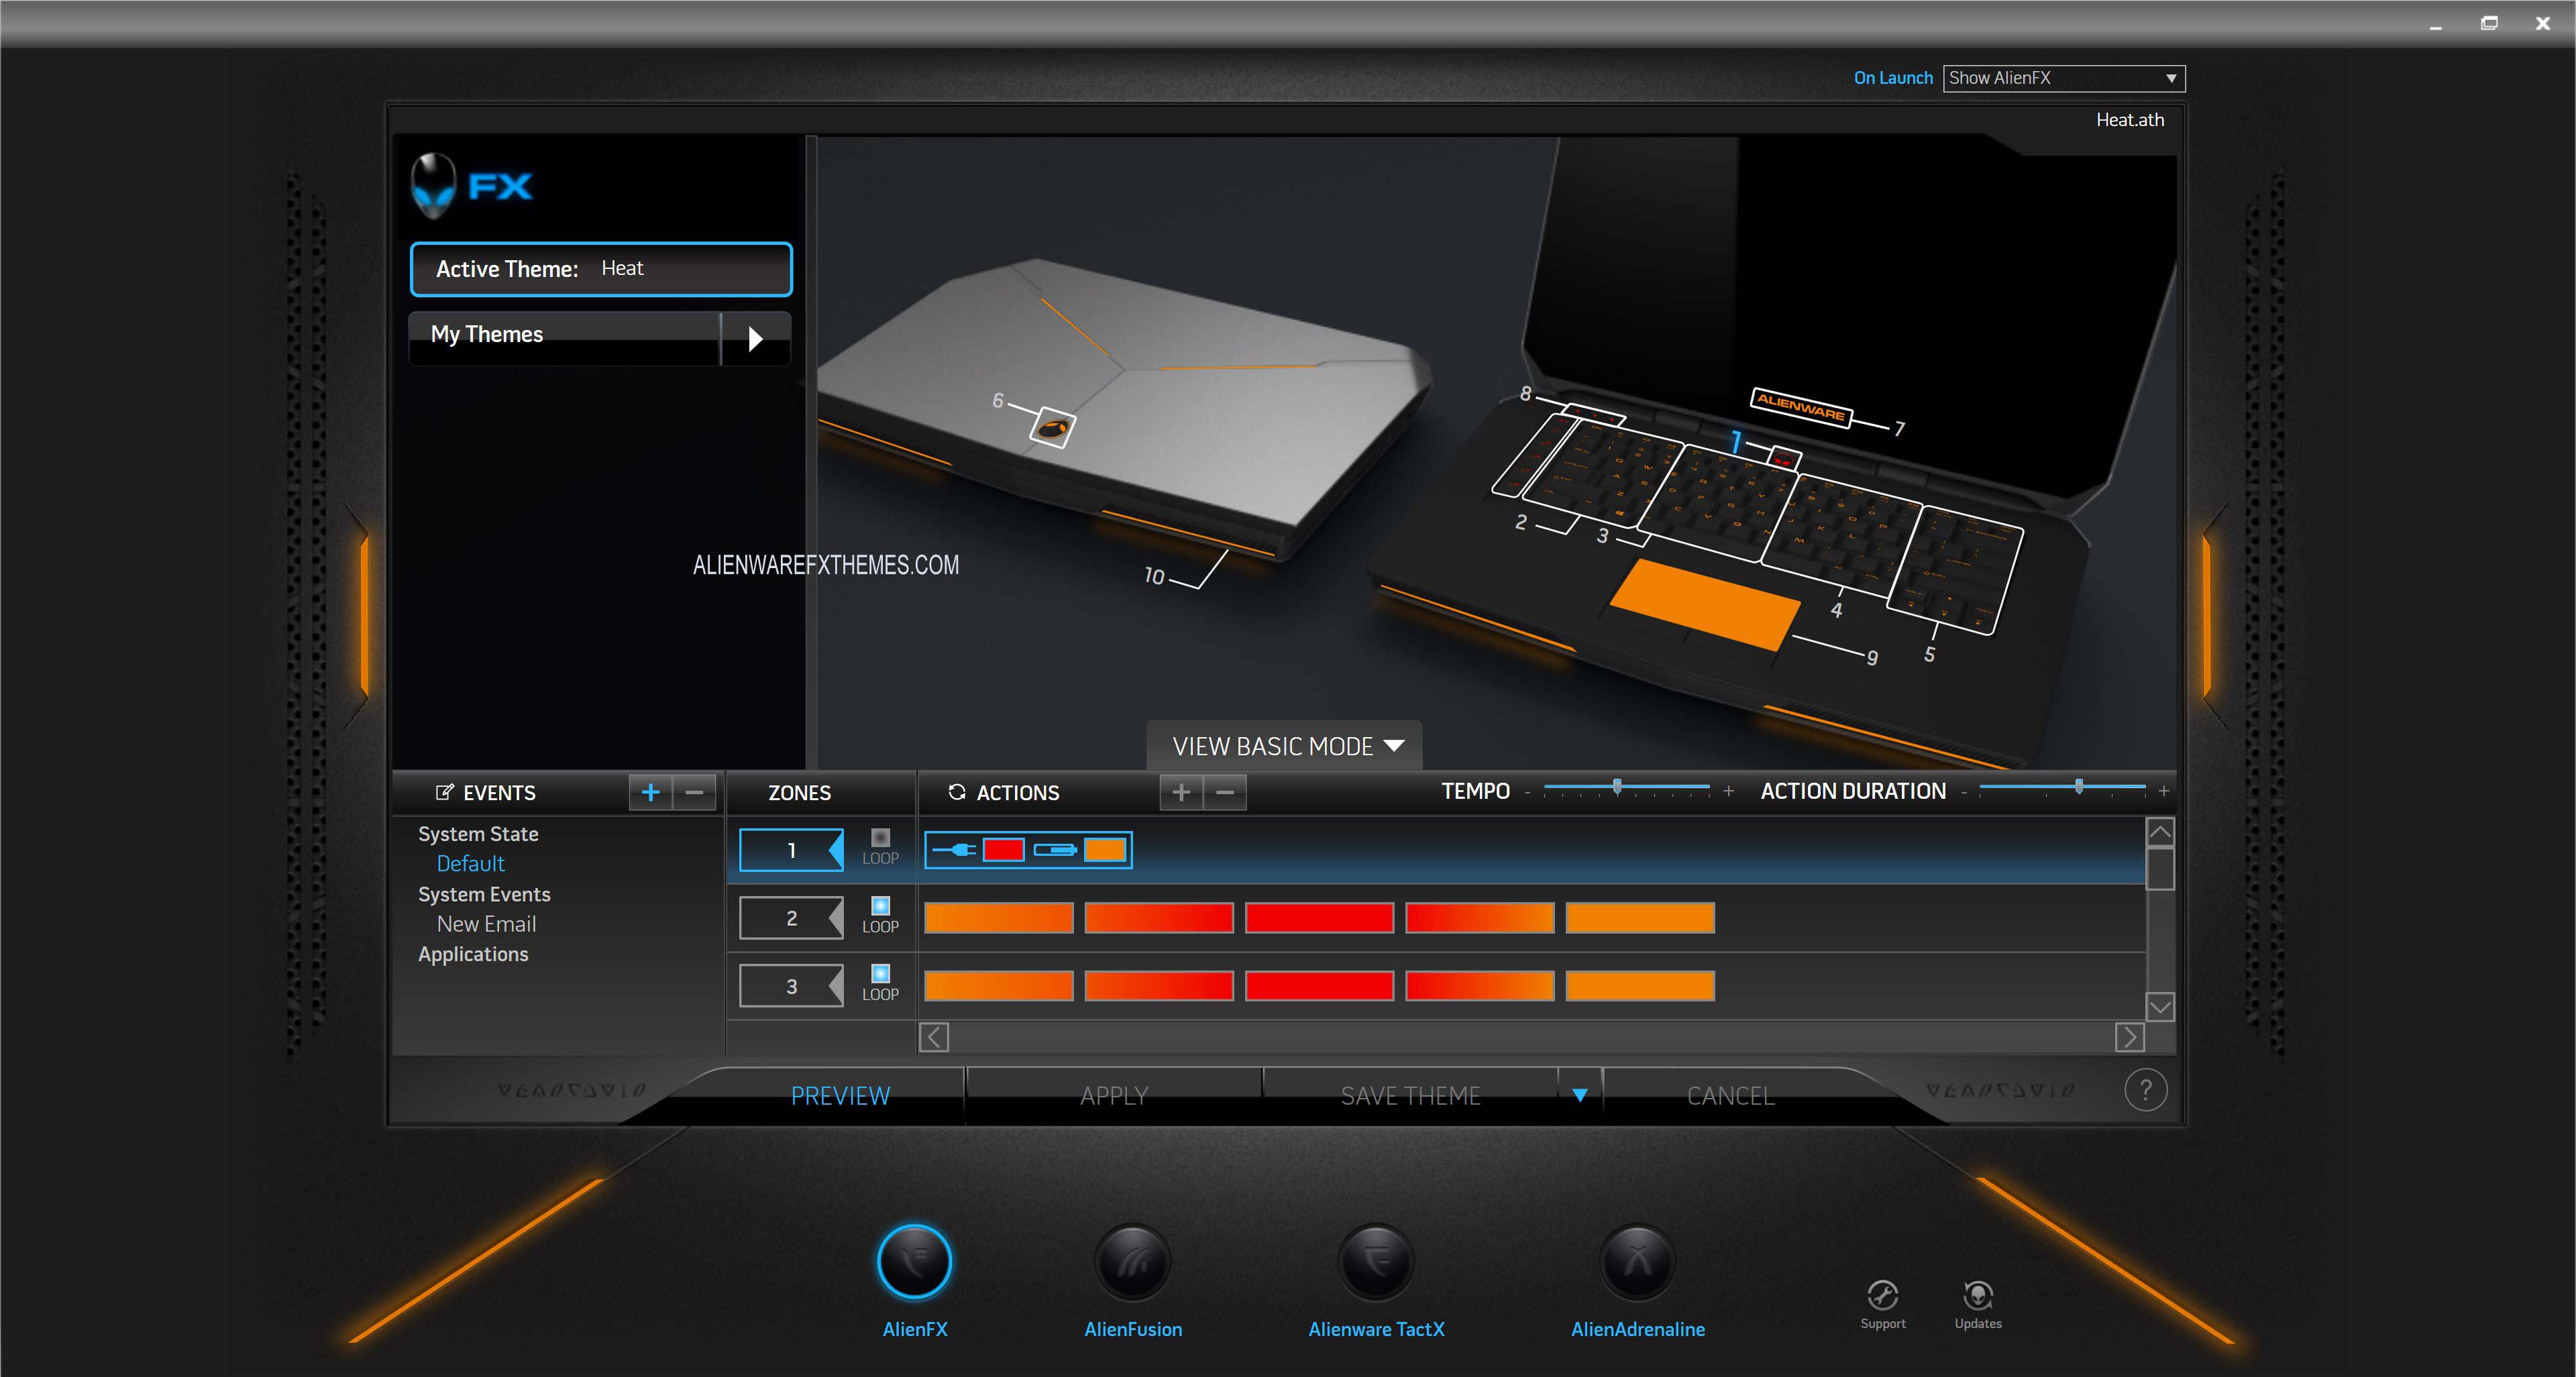Select the first orange action in zone 3
The height and width of the screenshot is (1377, 2576).
pos(999,986)
